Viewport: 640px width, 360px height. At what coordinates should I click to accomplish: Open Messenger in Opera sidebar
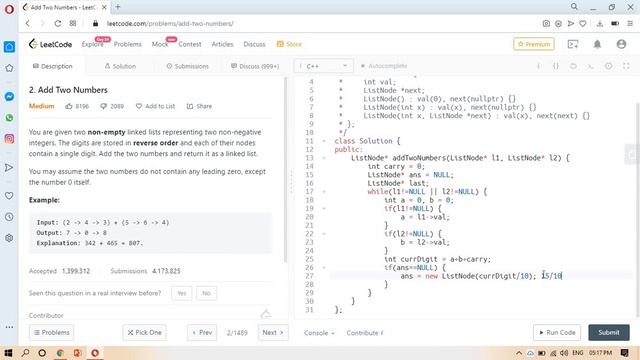(x=9, y=97)
